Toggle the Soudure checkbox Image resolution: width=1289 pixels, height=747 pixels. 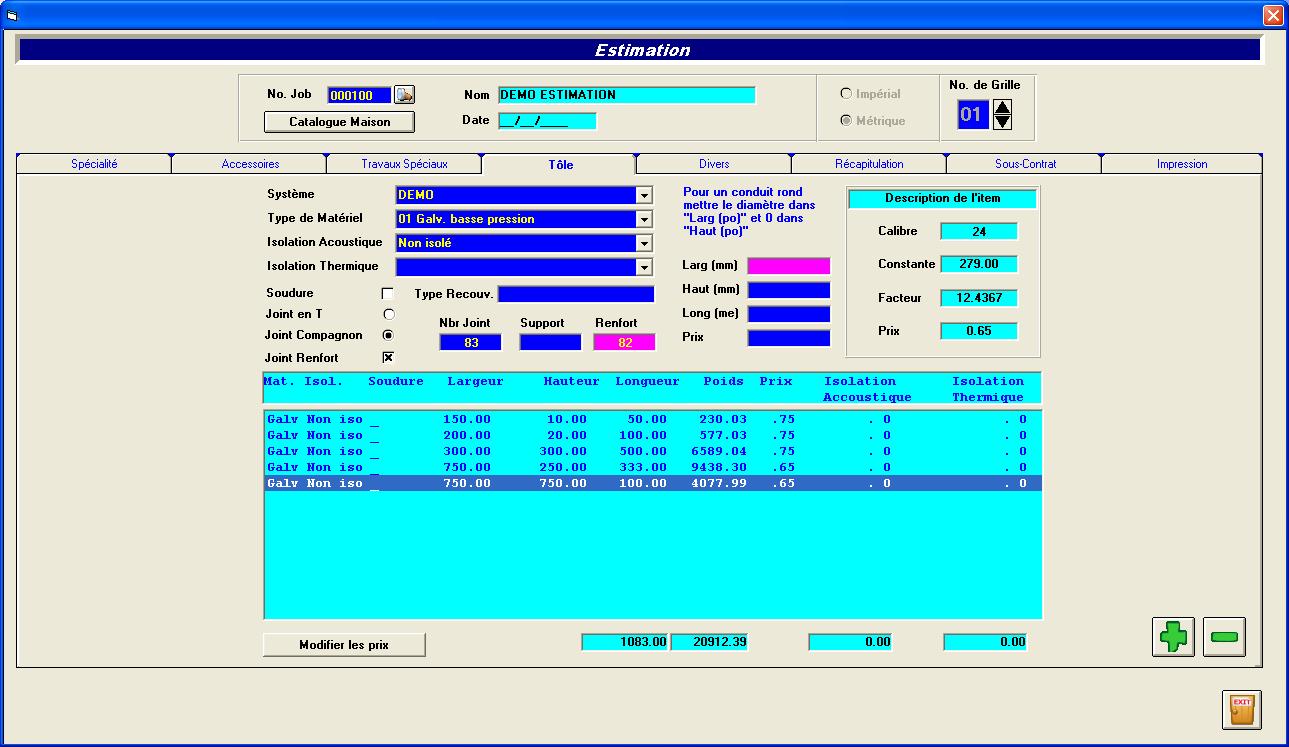pos(388,294)
